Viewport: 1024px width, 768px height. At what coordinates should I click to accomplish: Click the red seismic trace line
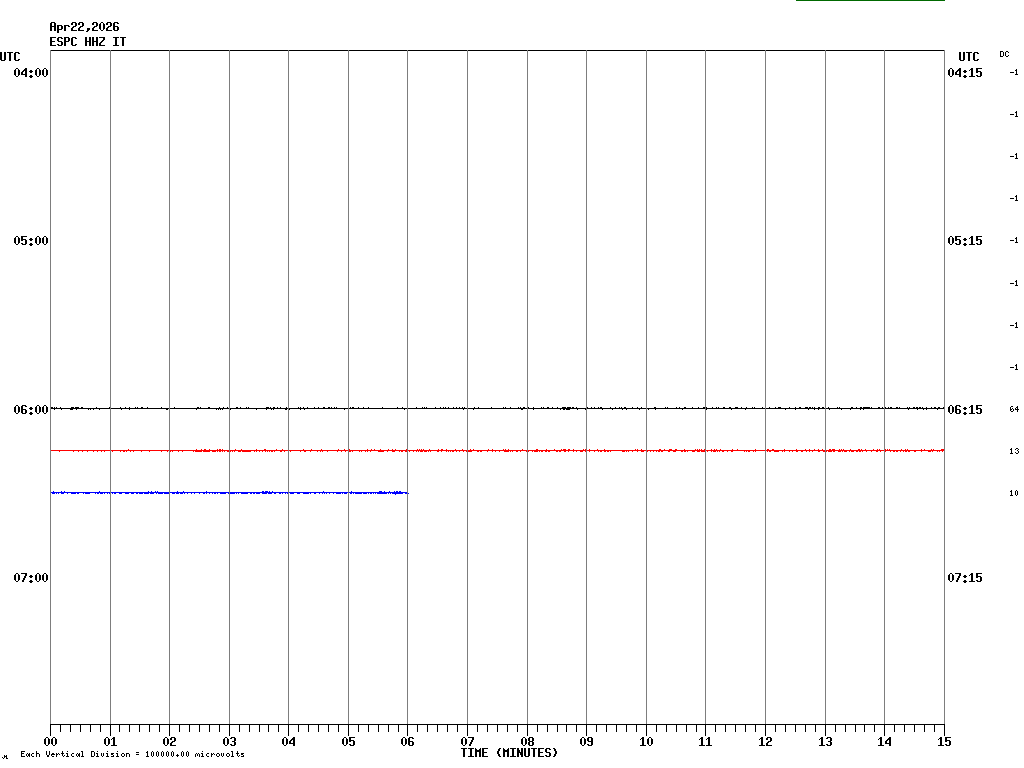point(500,451)
